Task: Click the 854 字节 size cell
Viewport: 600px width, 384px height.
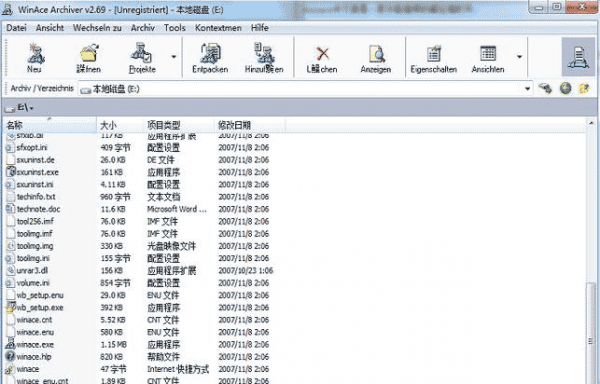Action: pos(116,283)
